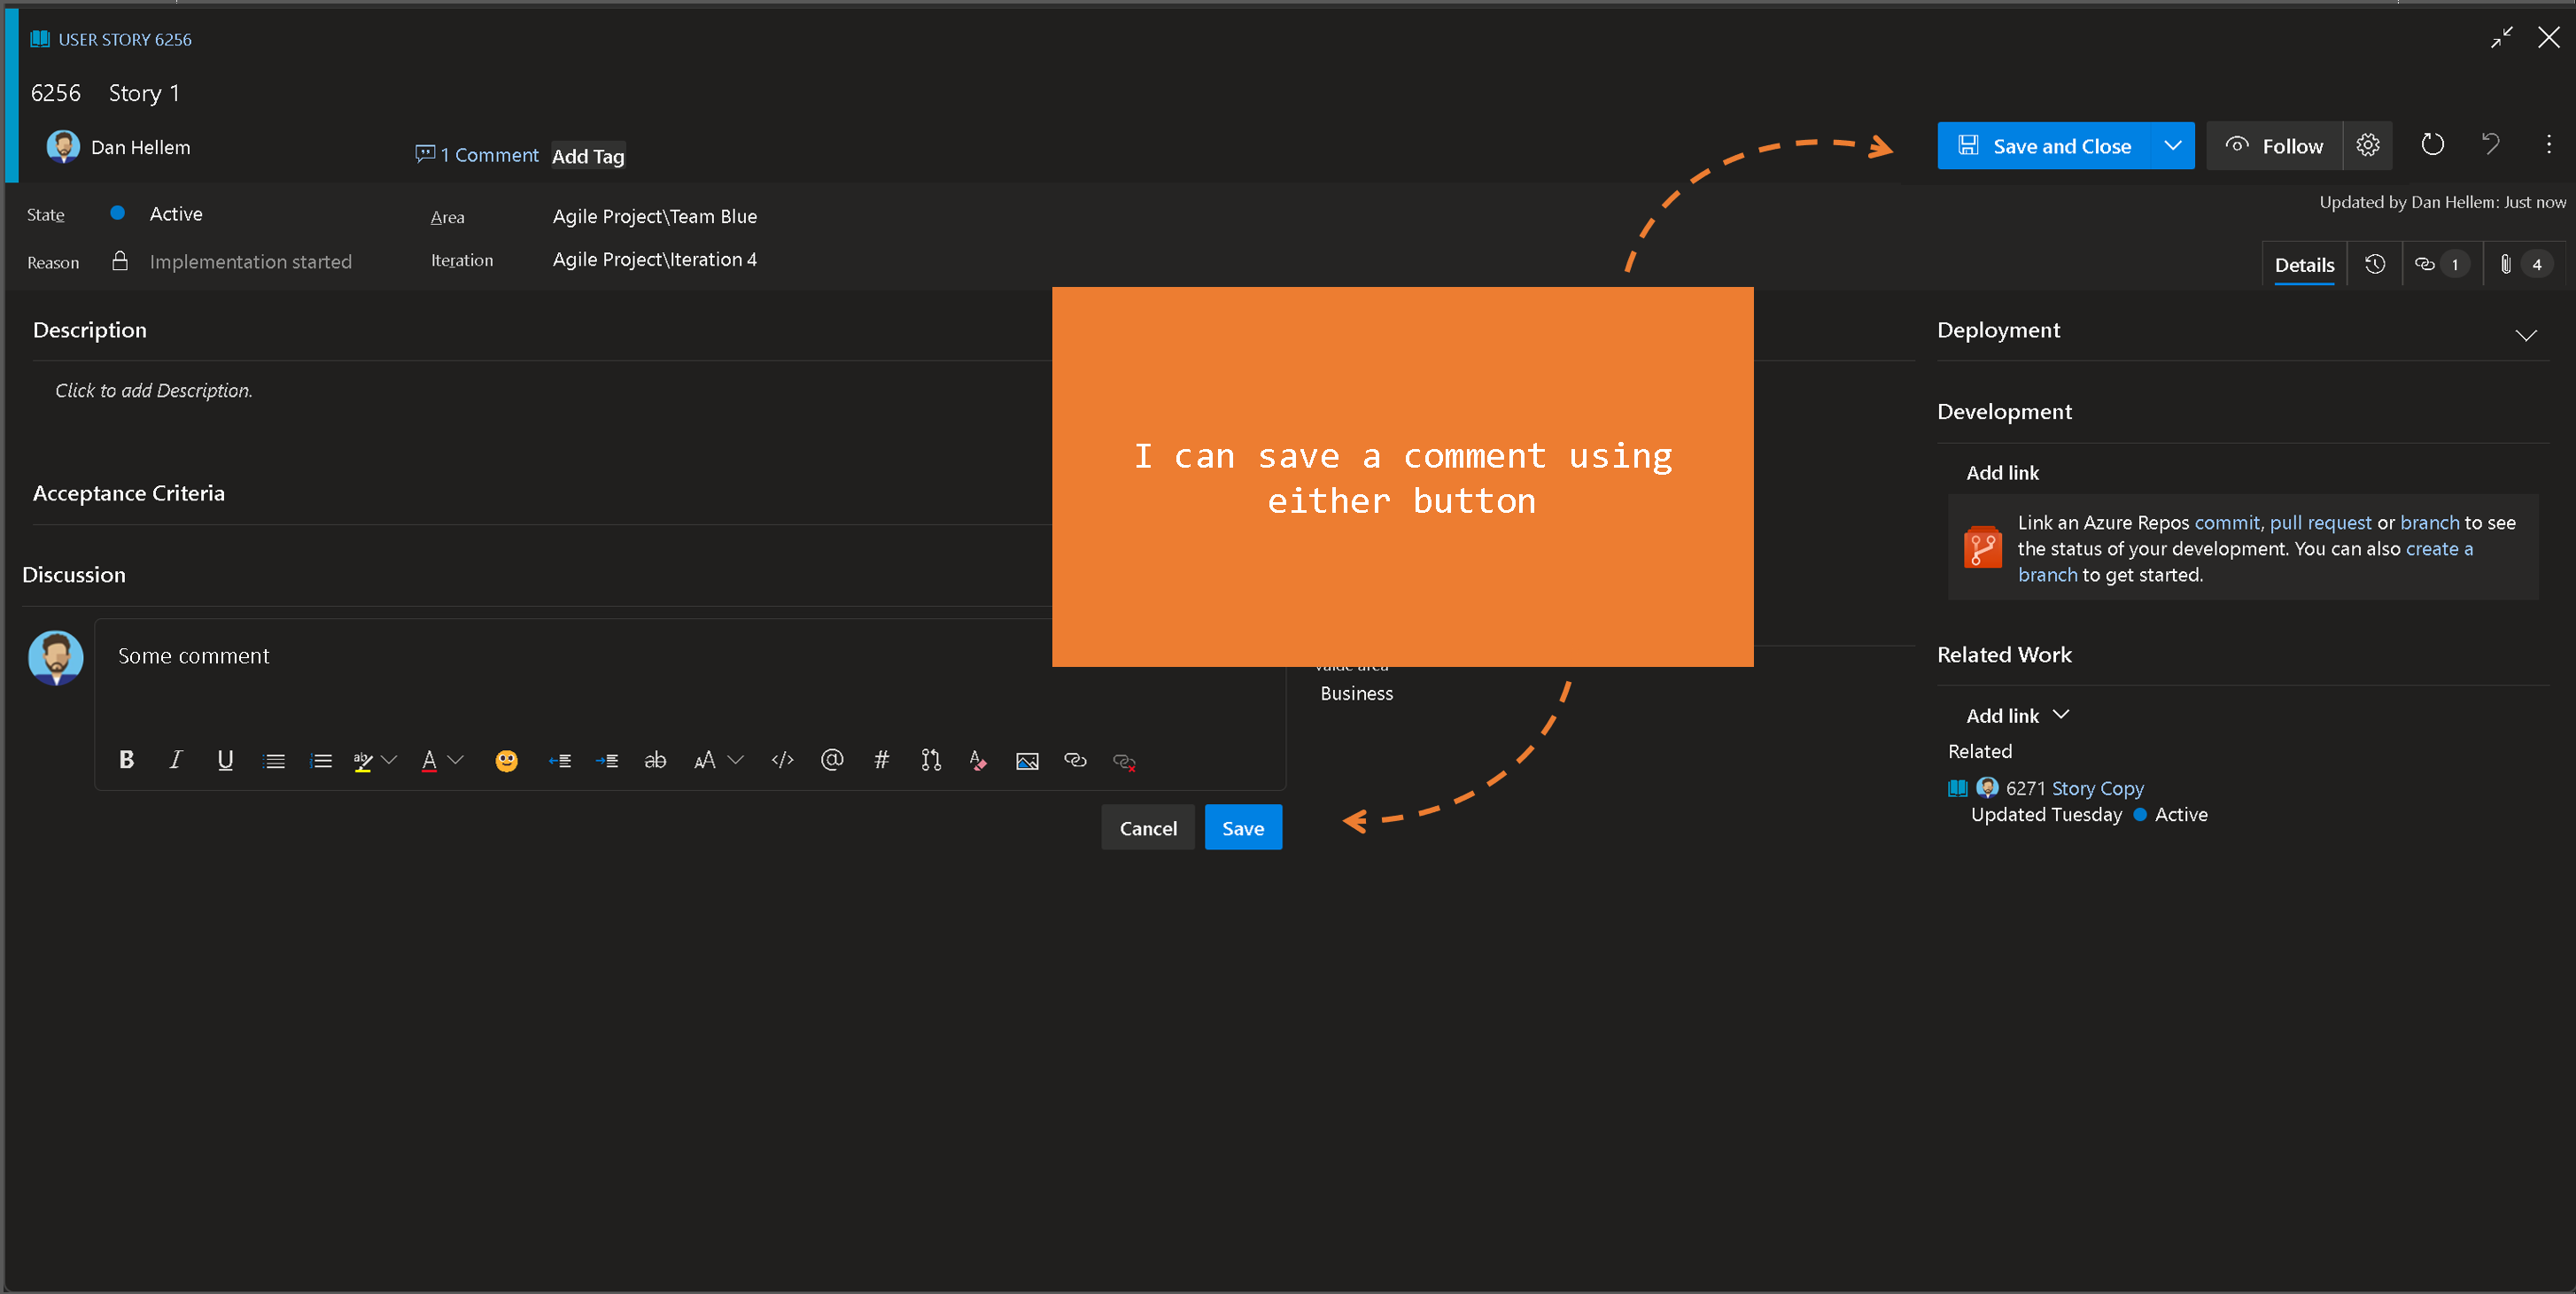Collapse the Deployment section chevron

pyautogui.click(x=2526, y=335)
